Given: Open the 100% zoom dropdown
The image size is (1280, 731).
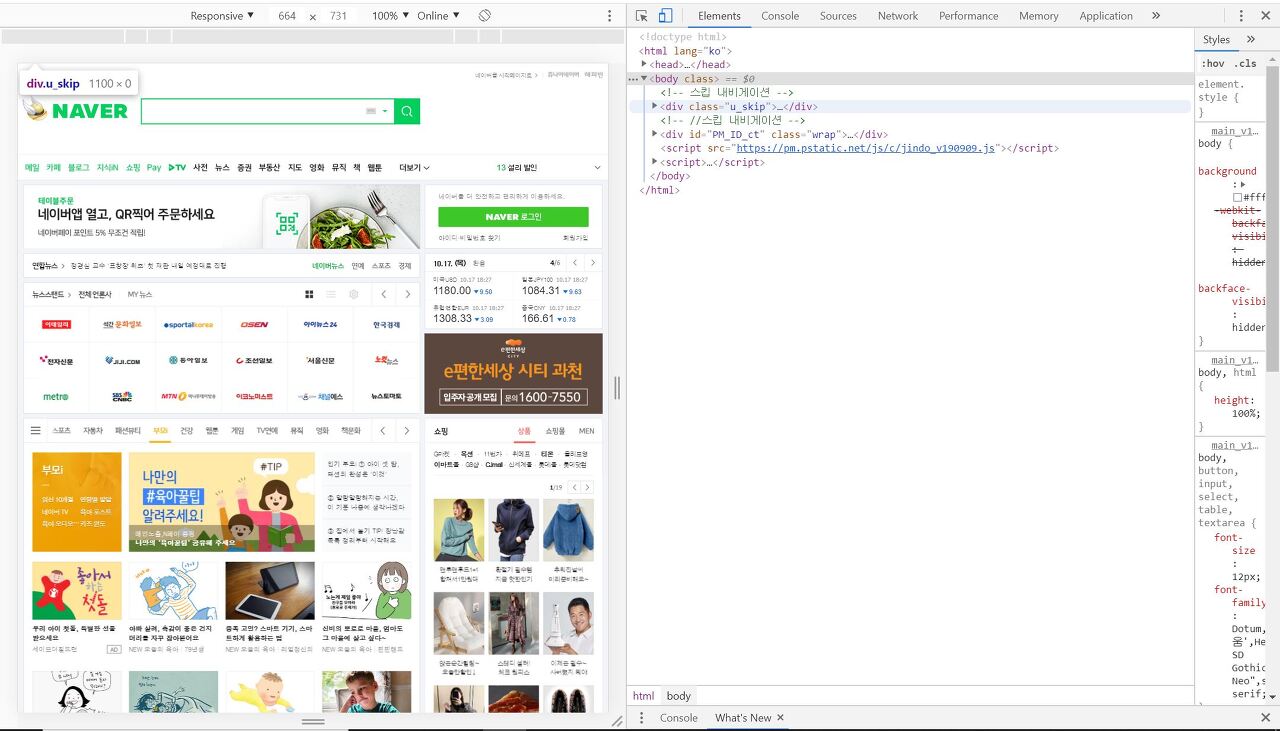Looking at the screenshot, I should tap(390, 15).
